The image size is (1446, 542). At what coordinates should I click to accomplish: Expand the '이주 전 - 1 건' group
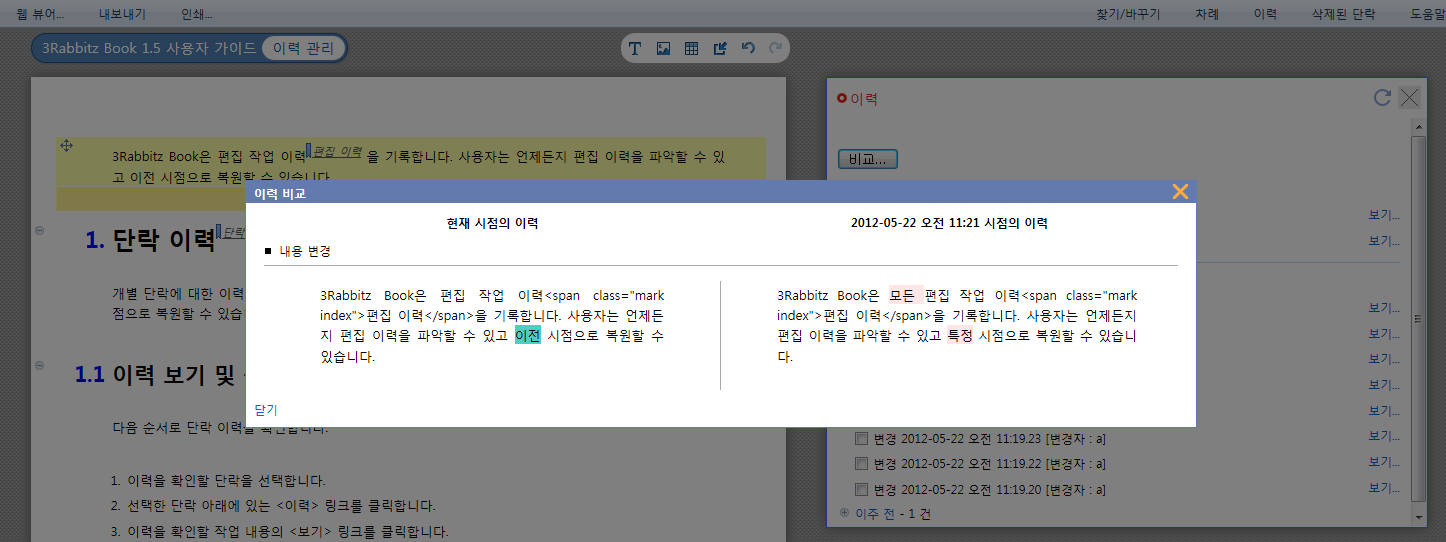(844, 514)
